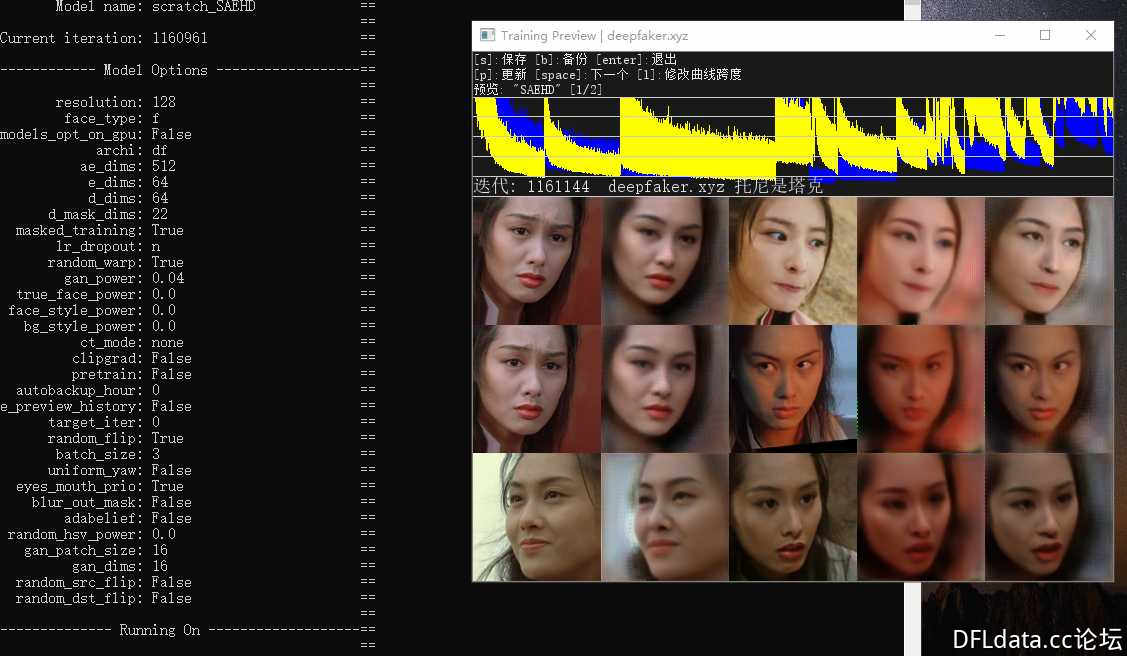1127x656 pixels.
Task: Select the bottom-left face thumbnail with pale background
Action: click(537, 517)
